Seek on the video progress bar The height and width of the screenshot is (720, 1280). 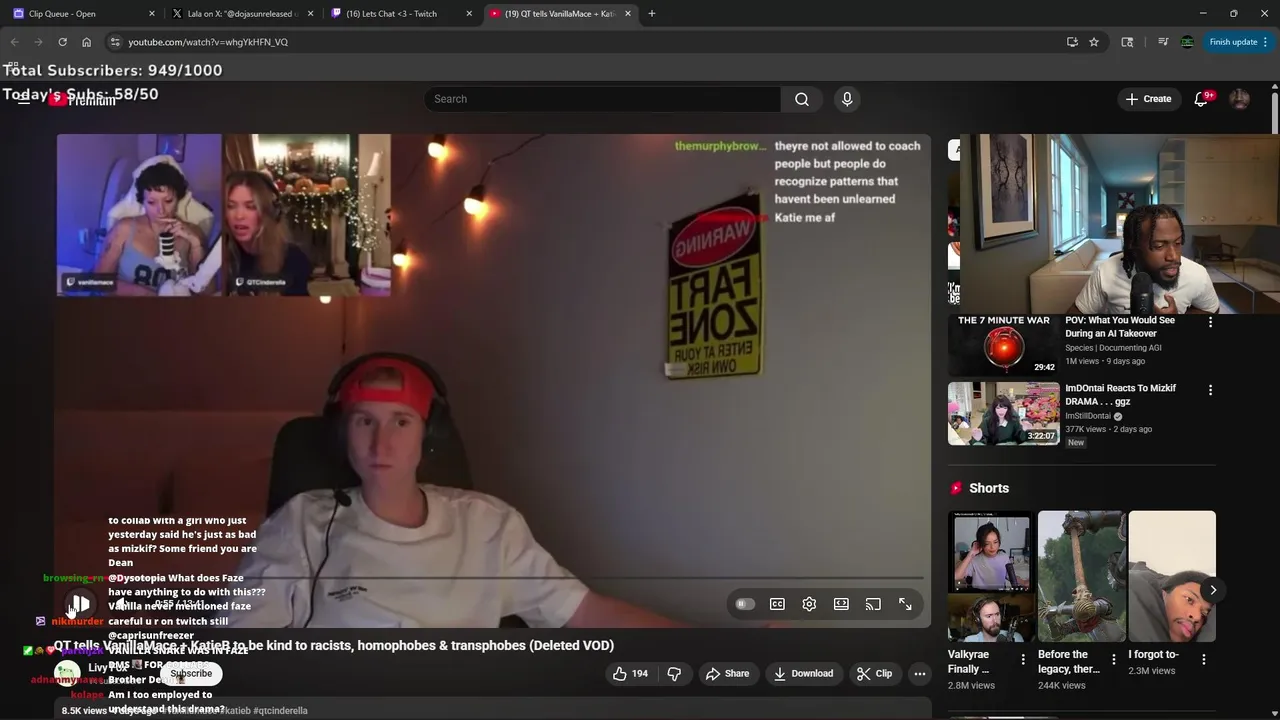(494, 578)
